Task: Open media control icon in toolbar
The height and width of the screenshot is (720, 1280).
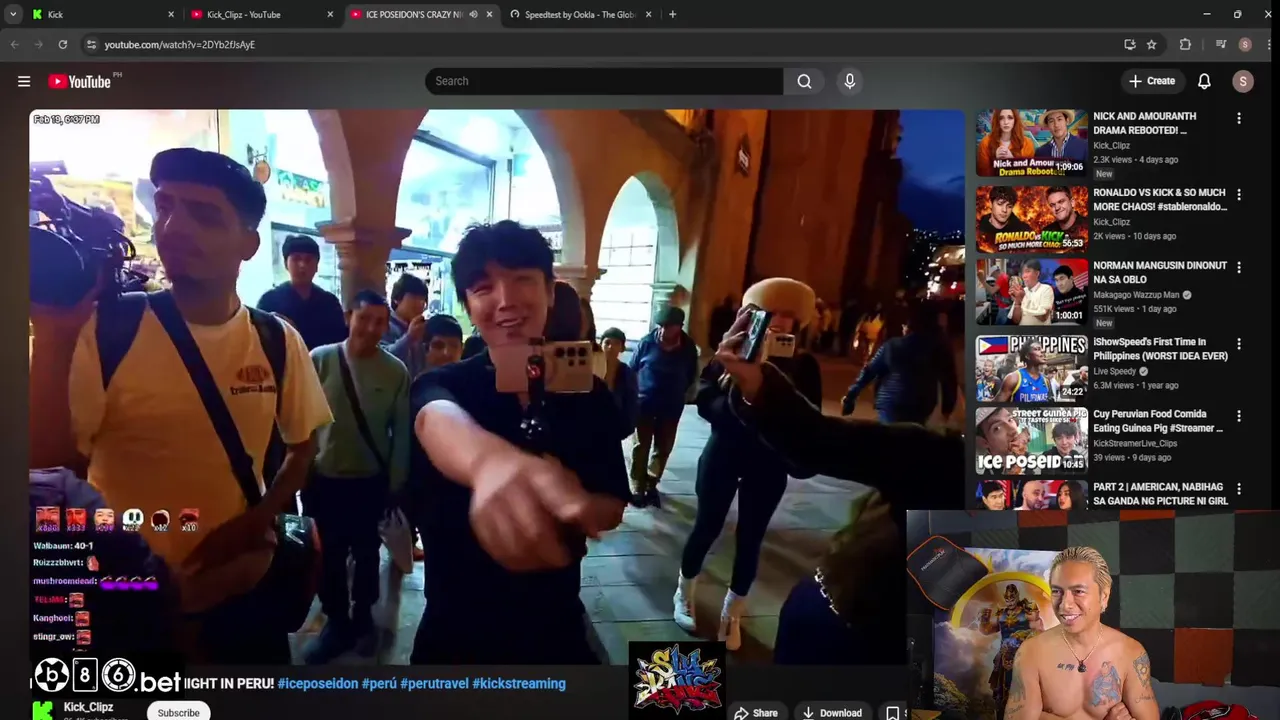Action: click(1221, 44)
